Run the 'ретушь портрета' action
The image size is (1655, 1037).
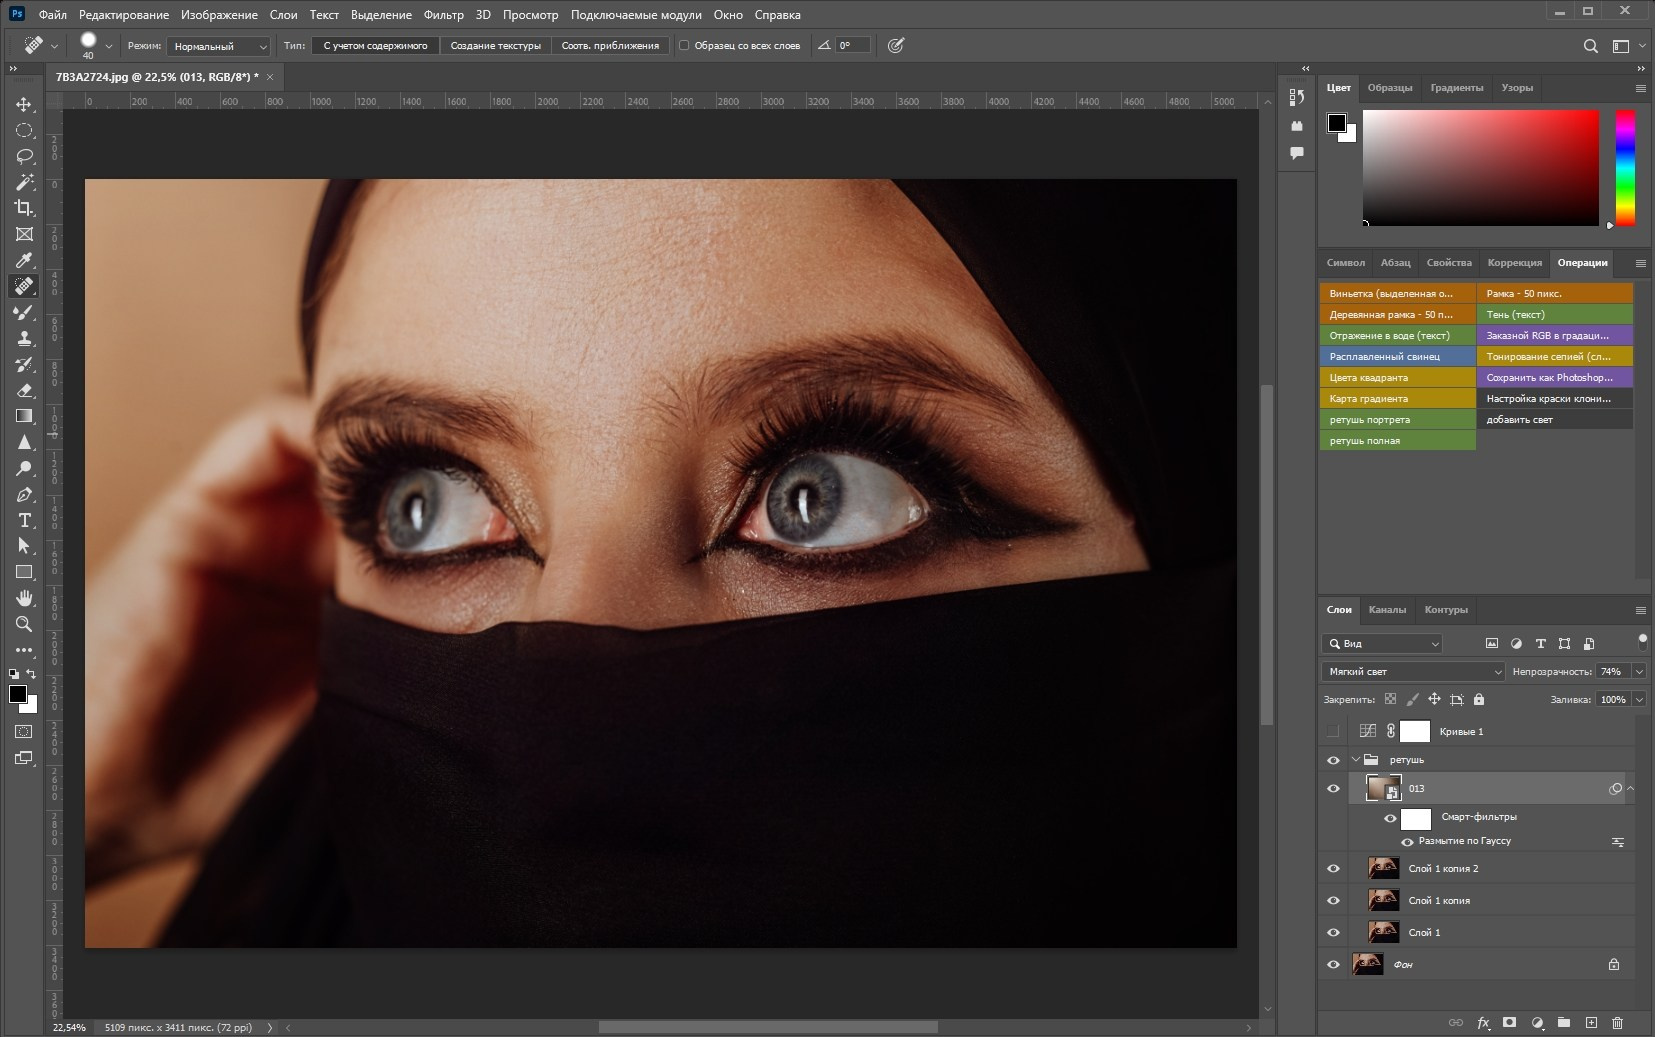[1397, 420]
